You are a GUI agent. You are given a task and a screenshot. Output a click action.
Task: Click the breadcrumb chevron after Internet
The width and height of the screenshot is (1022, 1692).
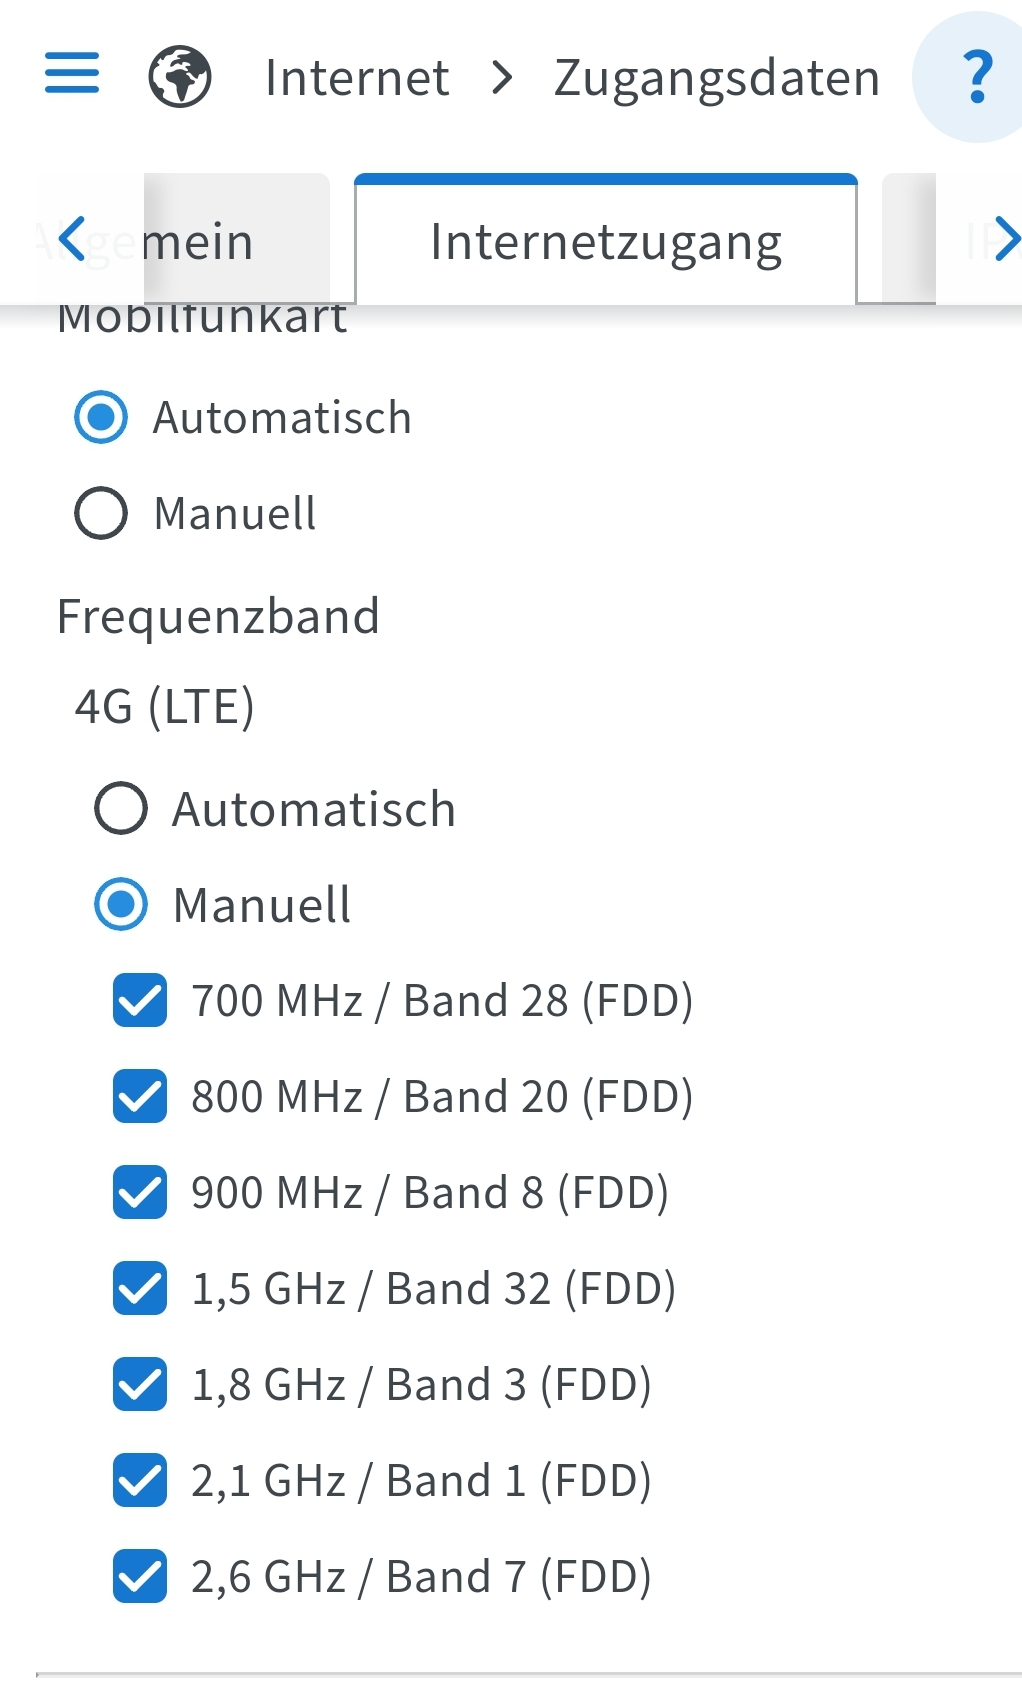pyautogui.click(x=503, y=77)
